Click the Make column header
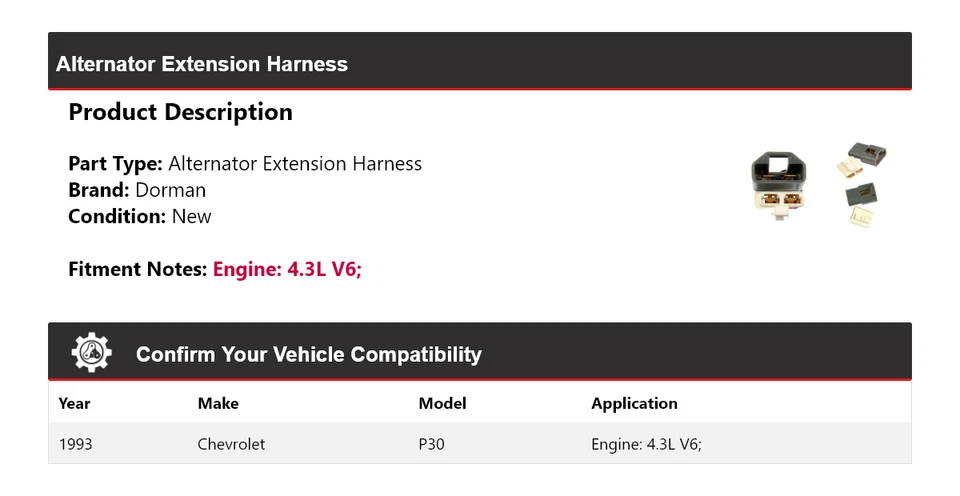Image resolution: width=960 pixels, height=496 pixels. (x=218, y=403)
